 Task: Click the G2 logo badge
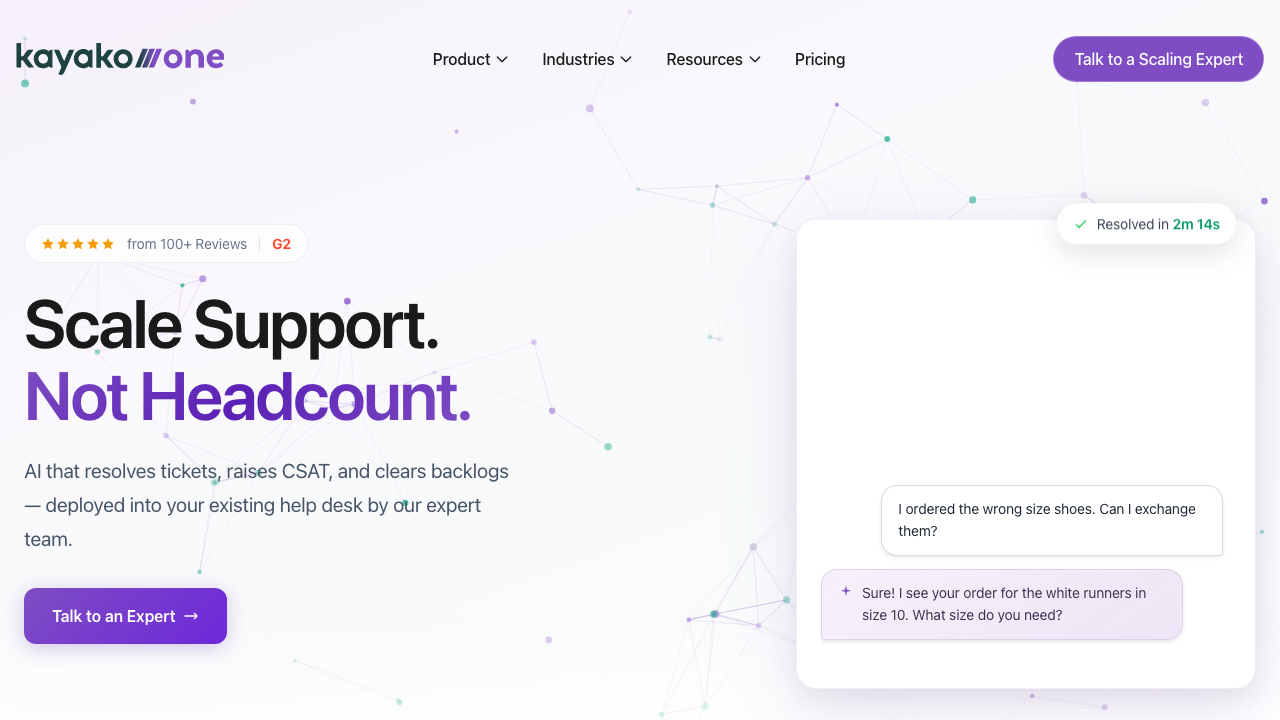coord(281,244)
